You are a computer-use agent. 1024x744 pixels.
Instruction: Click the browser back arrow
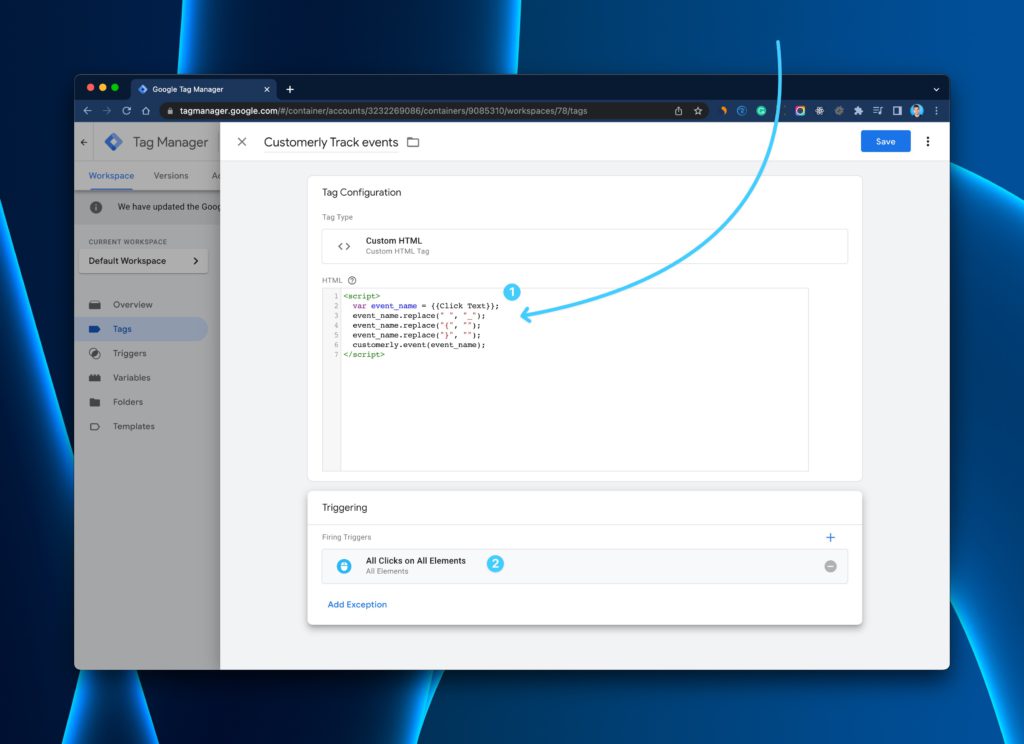point(88,111)
